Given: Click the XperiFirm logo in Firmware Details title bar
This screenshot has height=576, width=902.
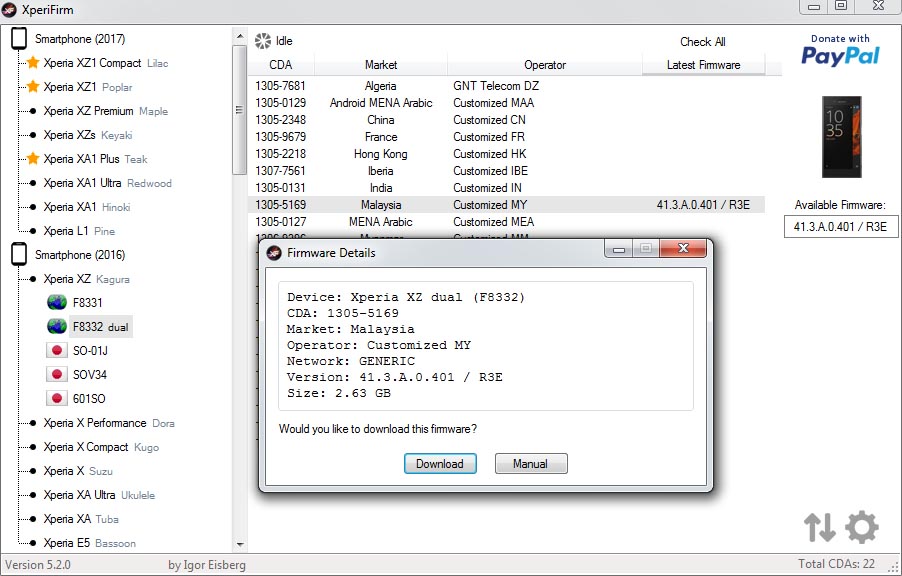Looking at the screenshot, I should point(274,253).
